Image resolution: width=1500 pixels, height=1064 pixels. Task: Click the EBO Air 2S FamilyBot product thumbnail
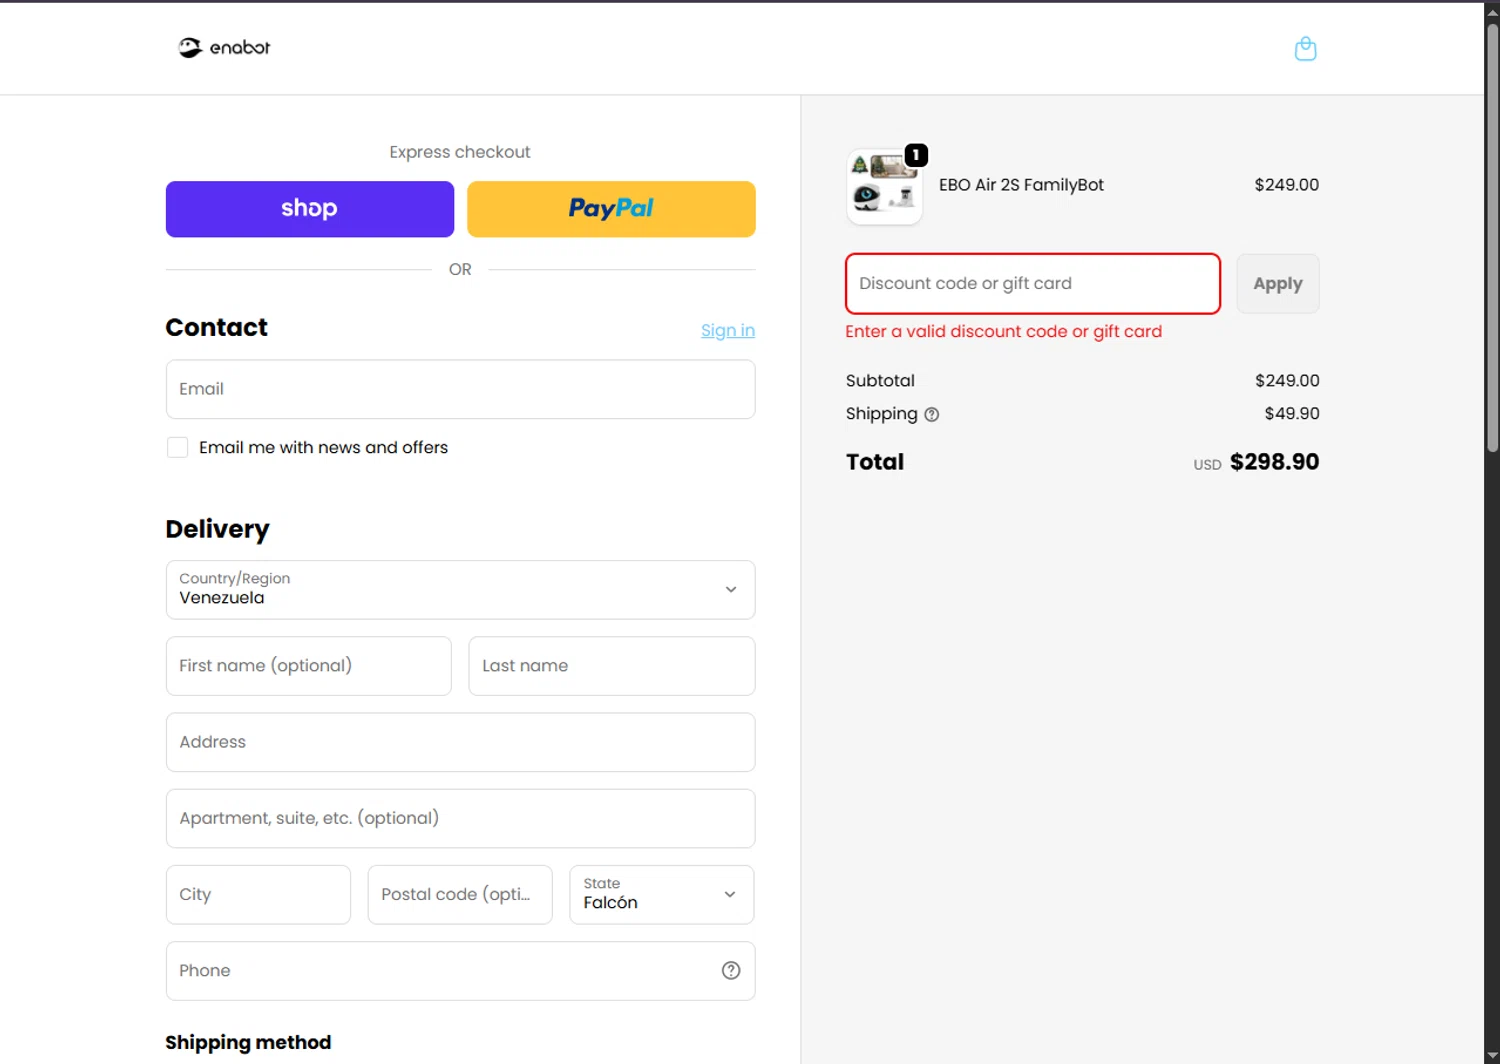[x=885, y=187]
